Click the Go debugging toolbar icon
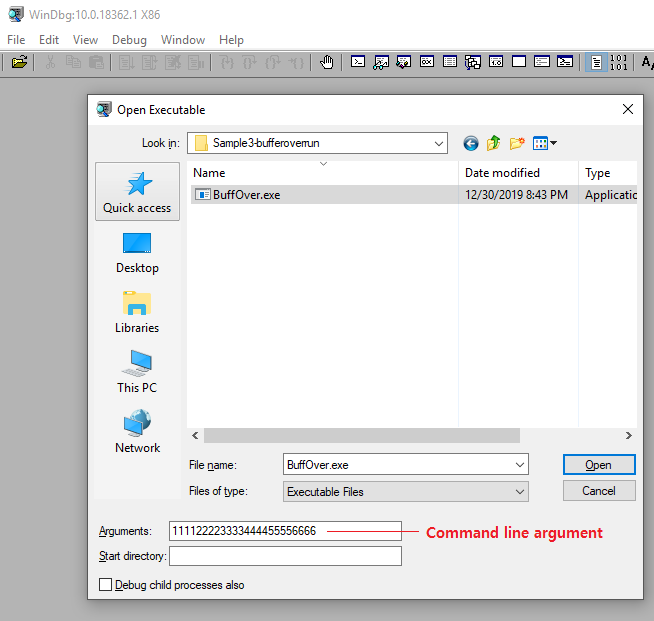This screenshot has width=654, height=621. click(x=126, y=62)
